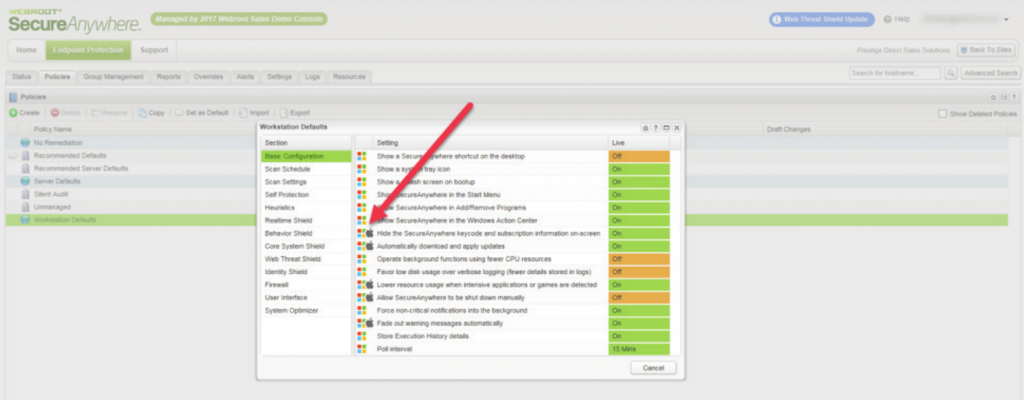
Task: Enable the Show Deleted Policies checkbox
Action: [942, 114]
